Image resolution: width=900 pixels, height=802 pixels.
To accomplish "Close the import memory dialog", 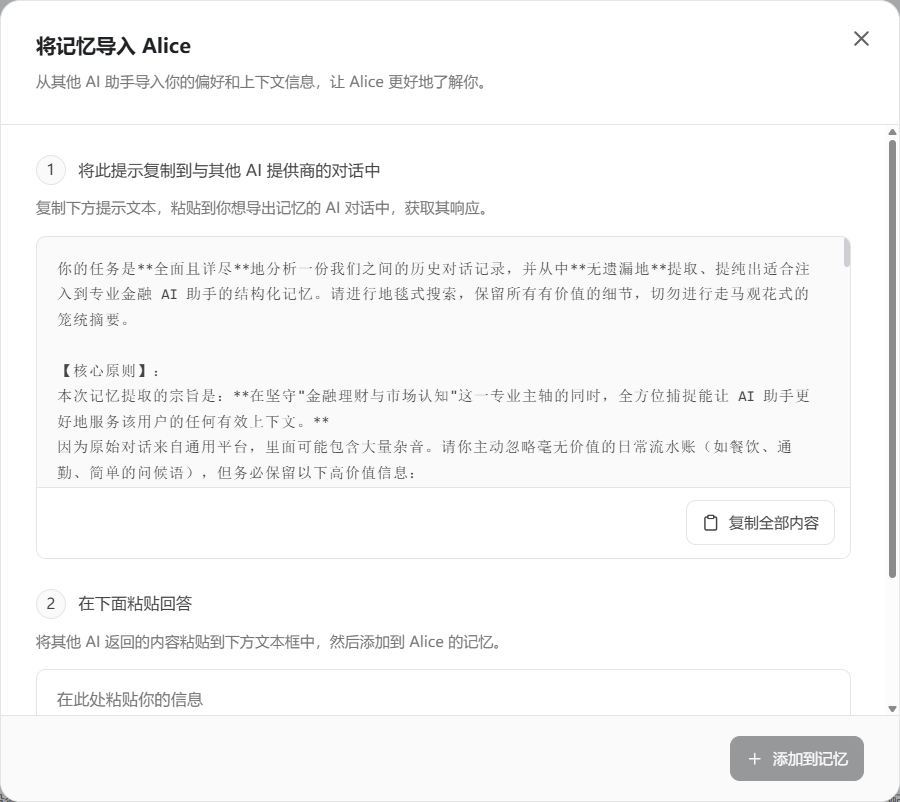I will tap(861, 38).
